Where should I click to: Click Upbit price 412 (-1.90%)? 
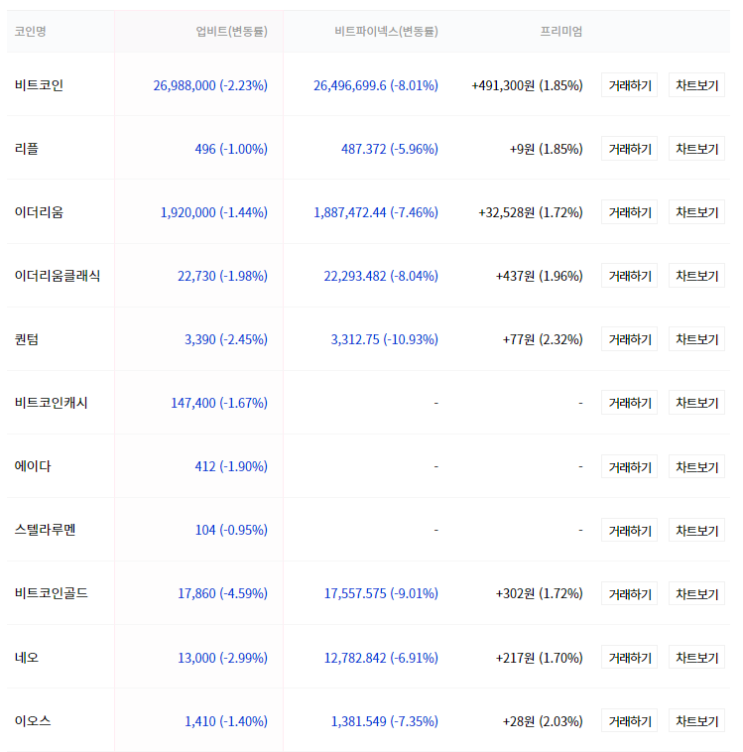coord(231,467)
